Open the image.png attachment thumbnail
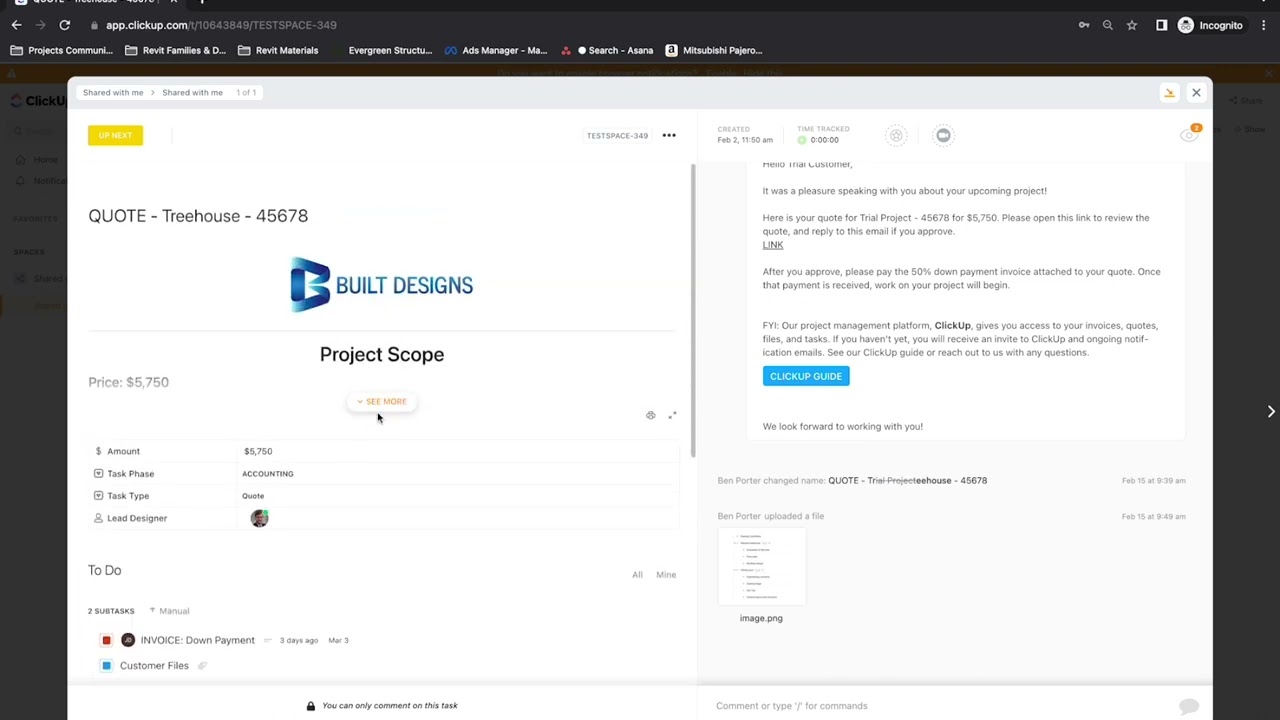 point(761,567)
